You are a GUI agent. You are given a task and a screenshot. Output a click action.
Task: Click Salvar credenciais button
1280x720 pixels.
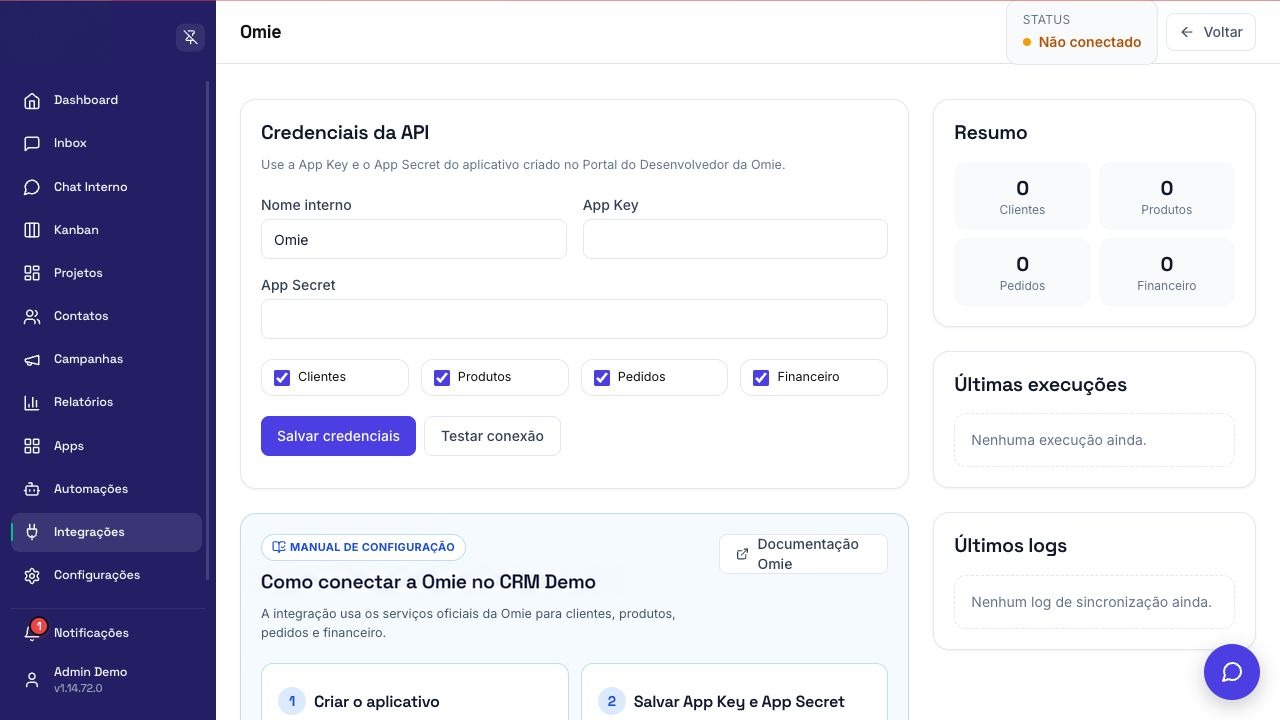point(338,436)
